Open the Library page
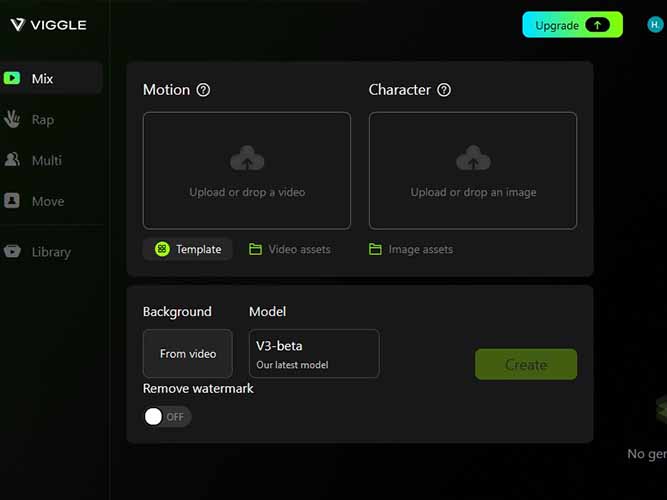The image size is (667, 500). click(51, 252)
